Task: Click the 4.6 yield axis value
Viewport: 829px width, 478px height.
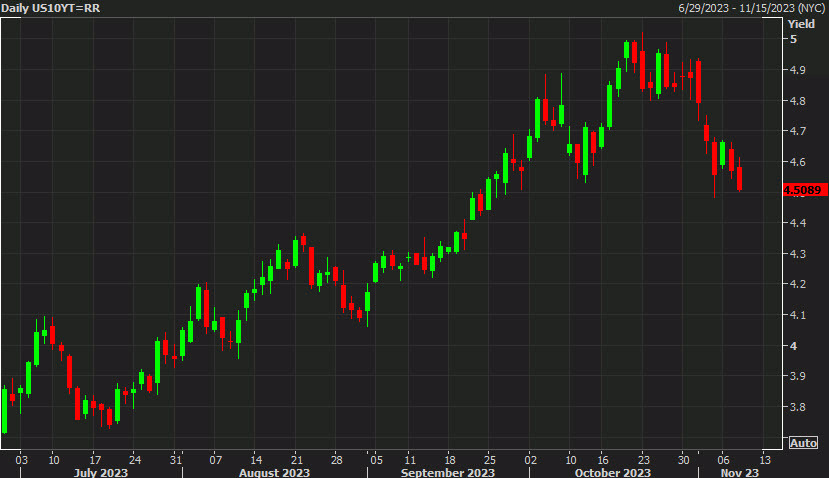Action: coord(797,162)
